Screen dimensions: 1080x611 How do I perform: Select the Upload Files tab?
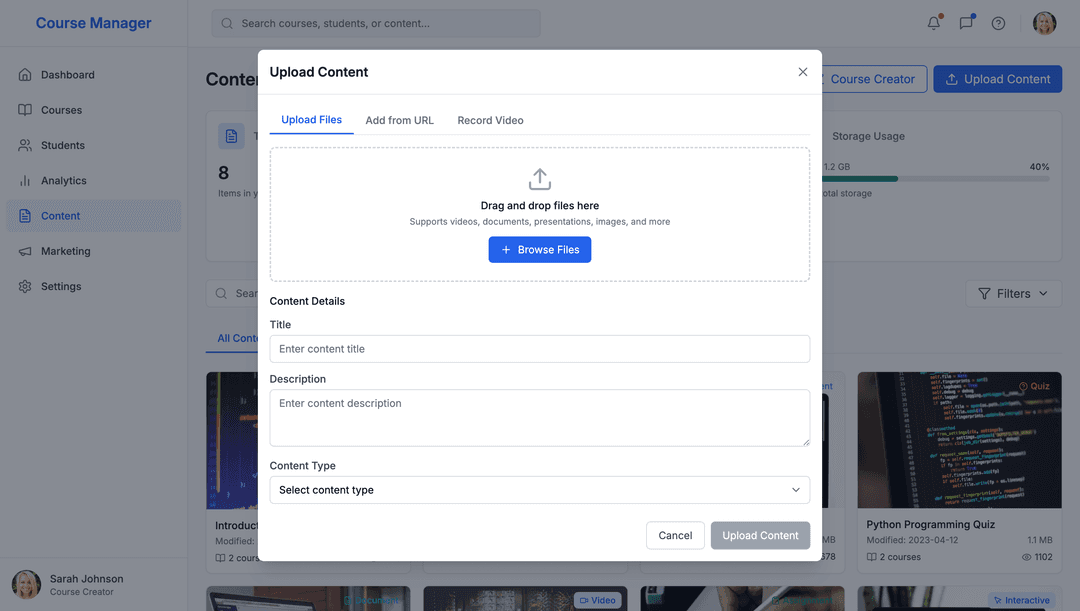[x=311, y=120]
